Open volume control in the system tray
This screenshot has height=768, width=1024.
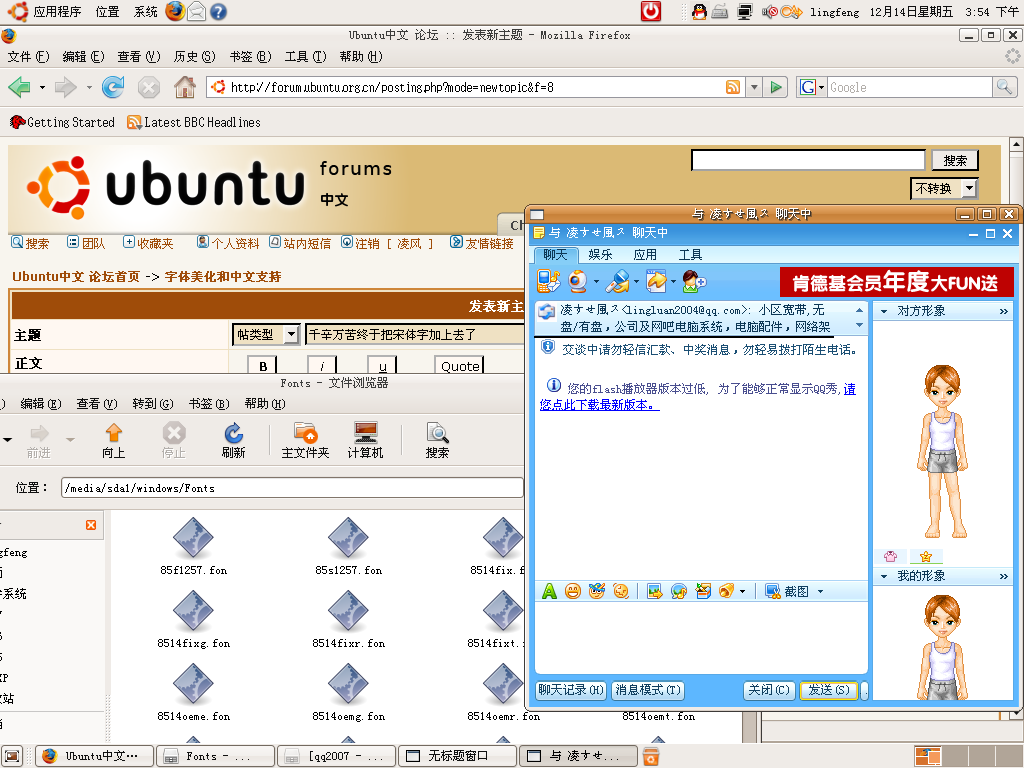(x=770, y=12)
